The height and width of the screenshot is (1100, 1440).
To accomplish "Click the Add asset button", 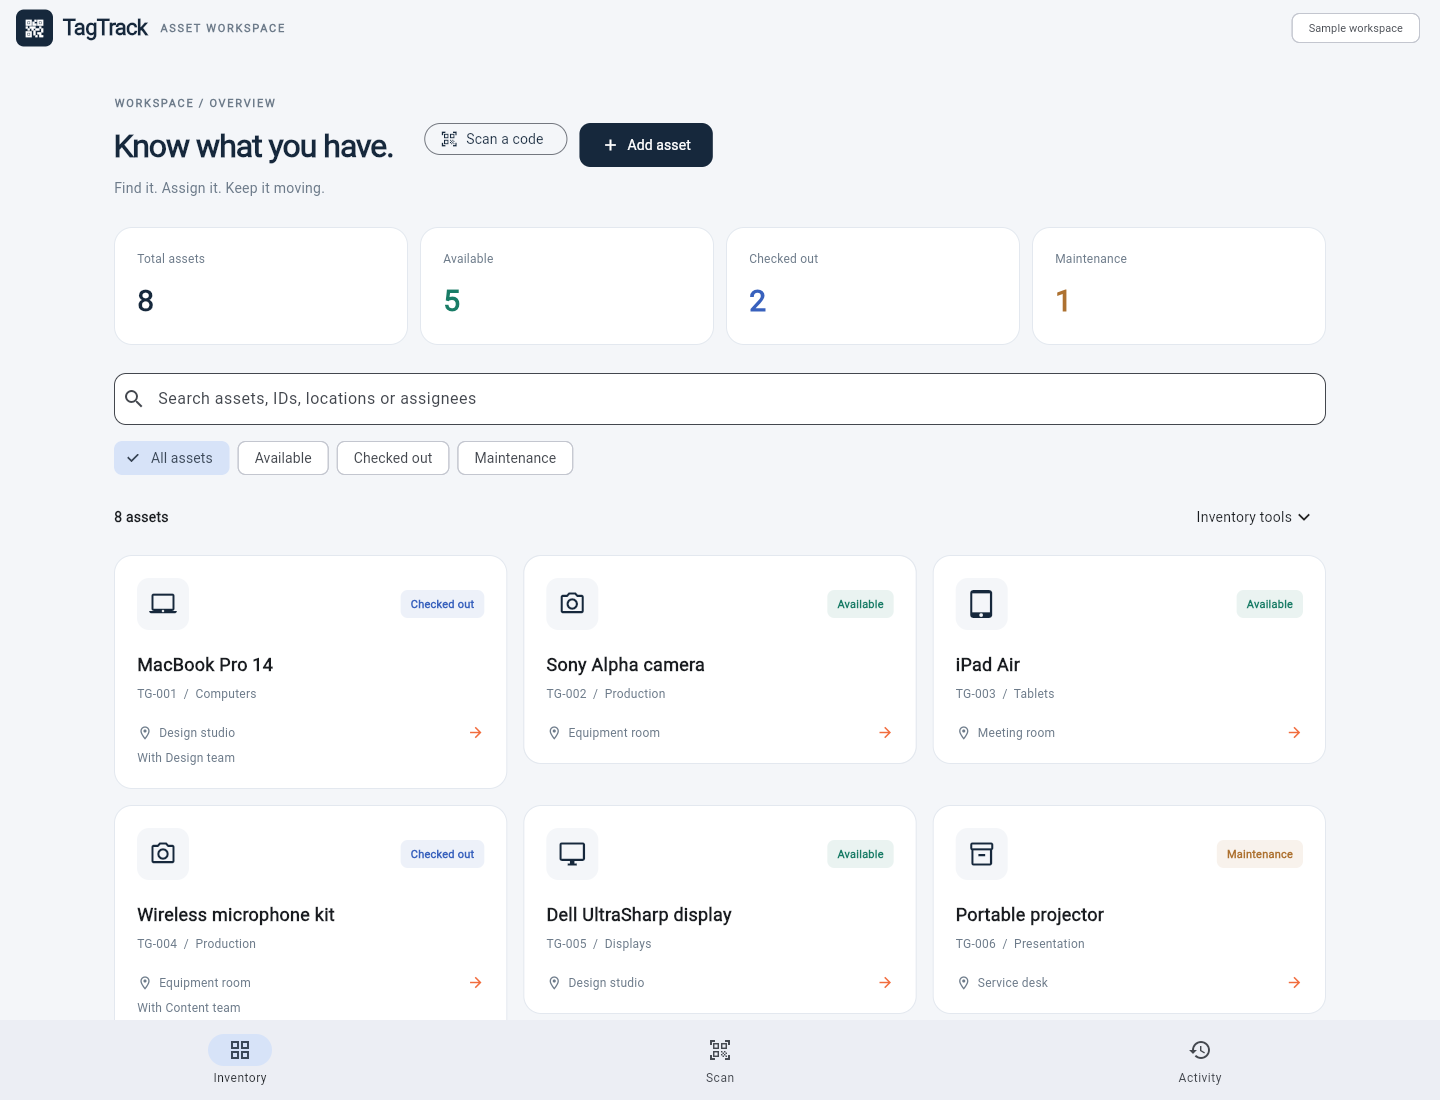I will click(x=646, y=145).
